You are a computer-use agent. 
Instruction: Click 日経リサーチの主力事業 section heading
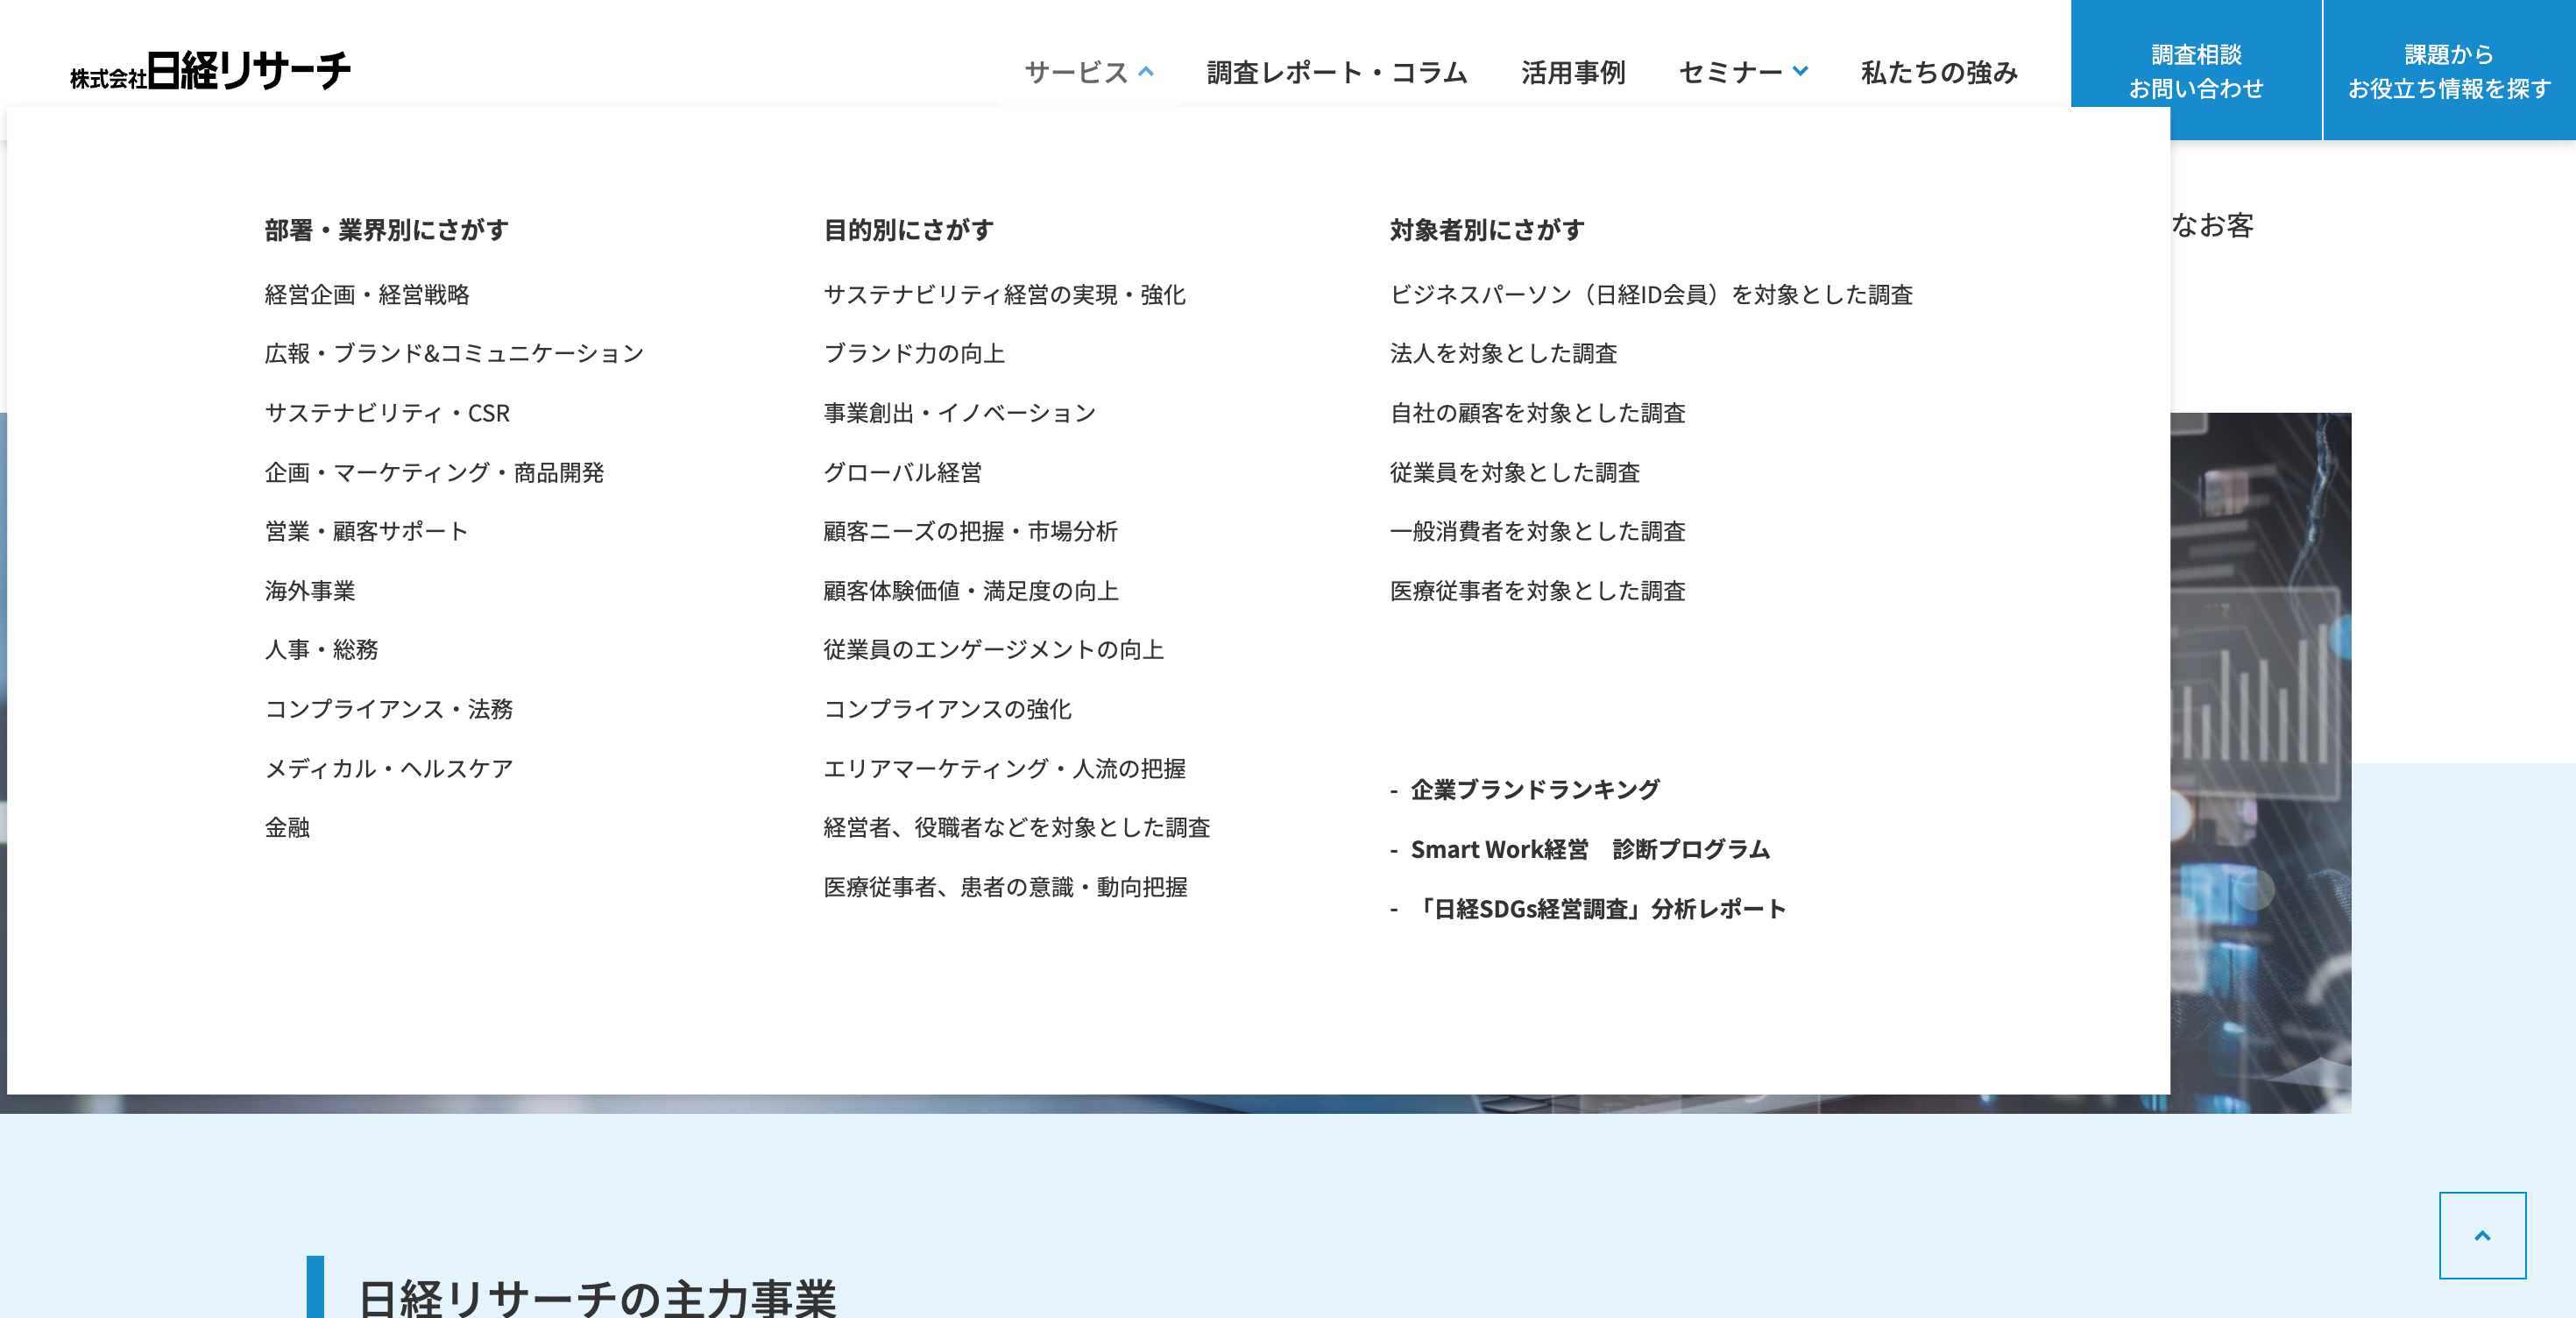(x=597, y=1297)
